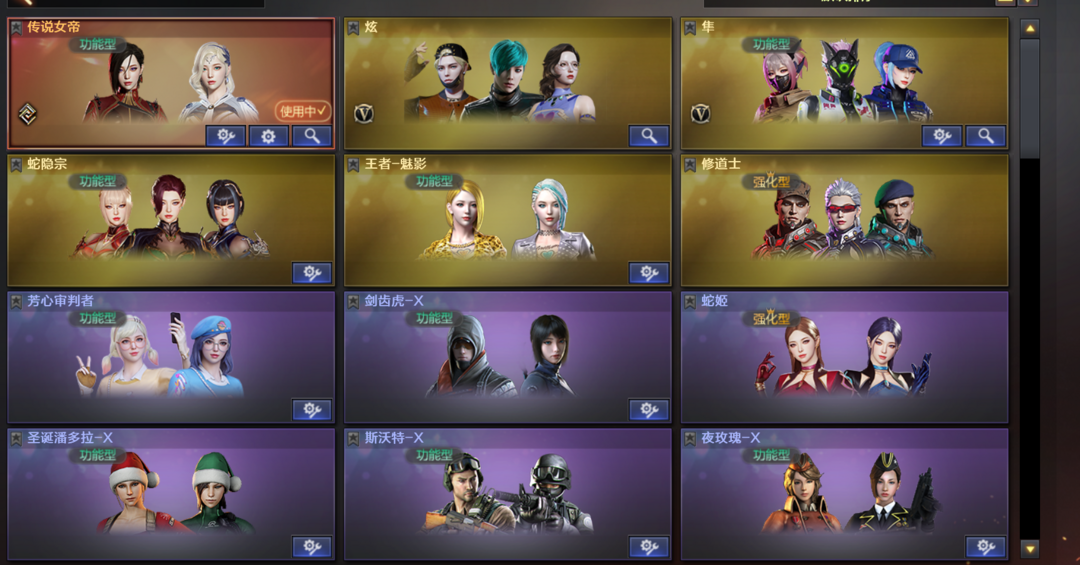The width and height of the screenshot is (1080, 565).
Task: Open customization for 芳心审判者 card
Action: (x=312, y=410)
